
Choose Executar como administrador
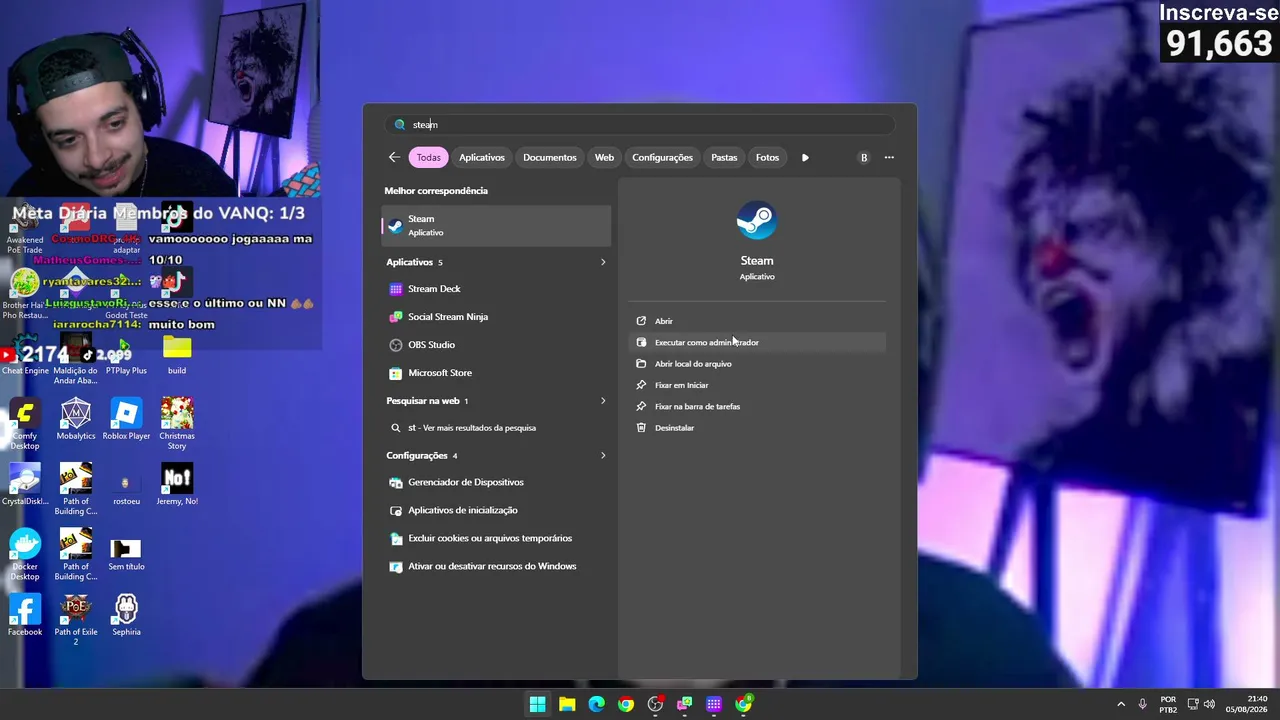[x=757, y=342]
